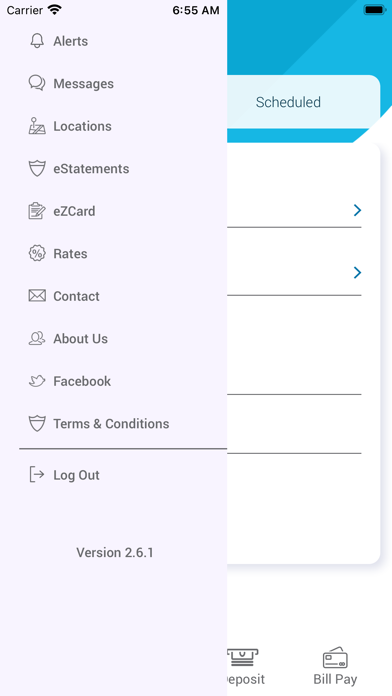Expand the second row chevron arrow
The image size is (392, 696).
pyautogui.click(x=357, y=272)
